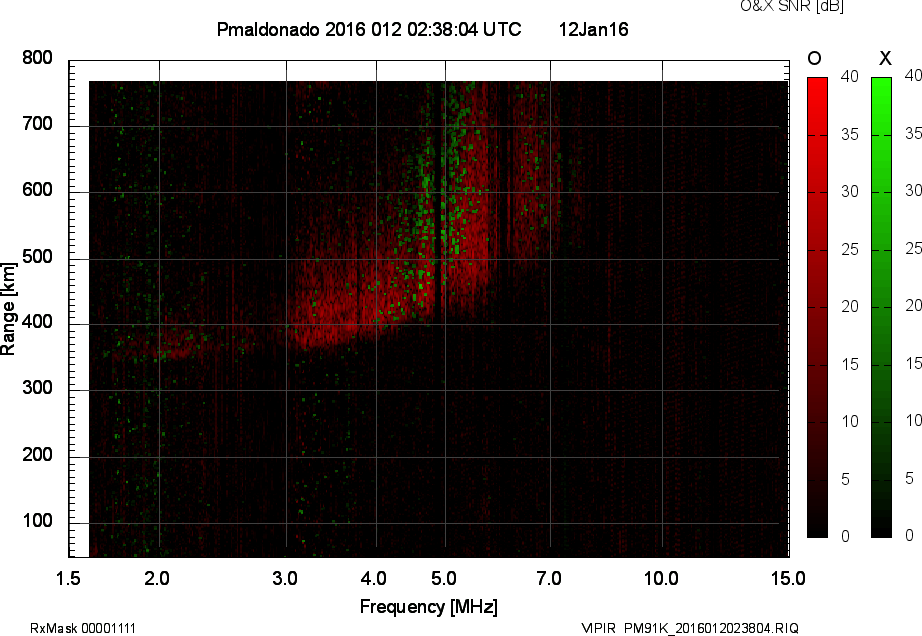The width and height of the screenshot is (922, 636).
Task: Click the 'X' colorbar label
Action: coord(885,58)
